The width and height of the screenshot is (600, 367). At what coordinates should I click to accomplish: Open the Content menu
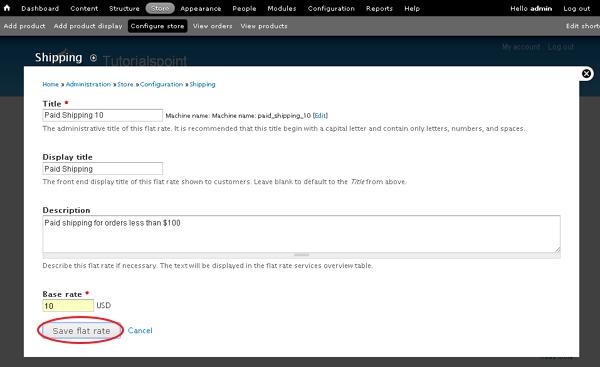tap(84, 8)
